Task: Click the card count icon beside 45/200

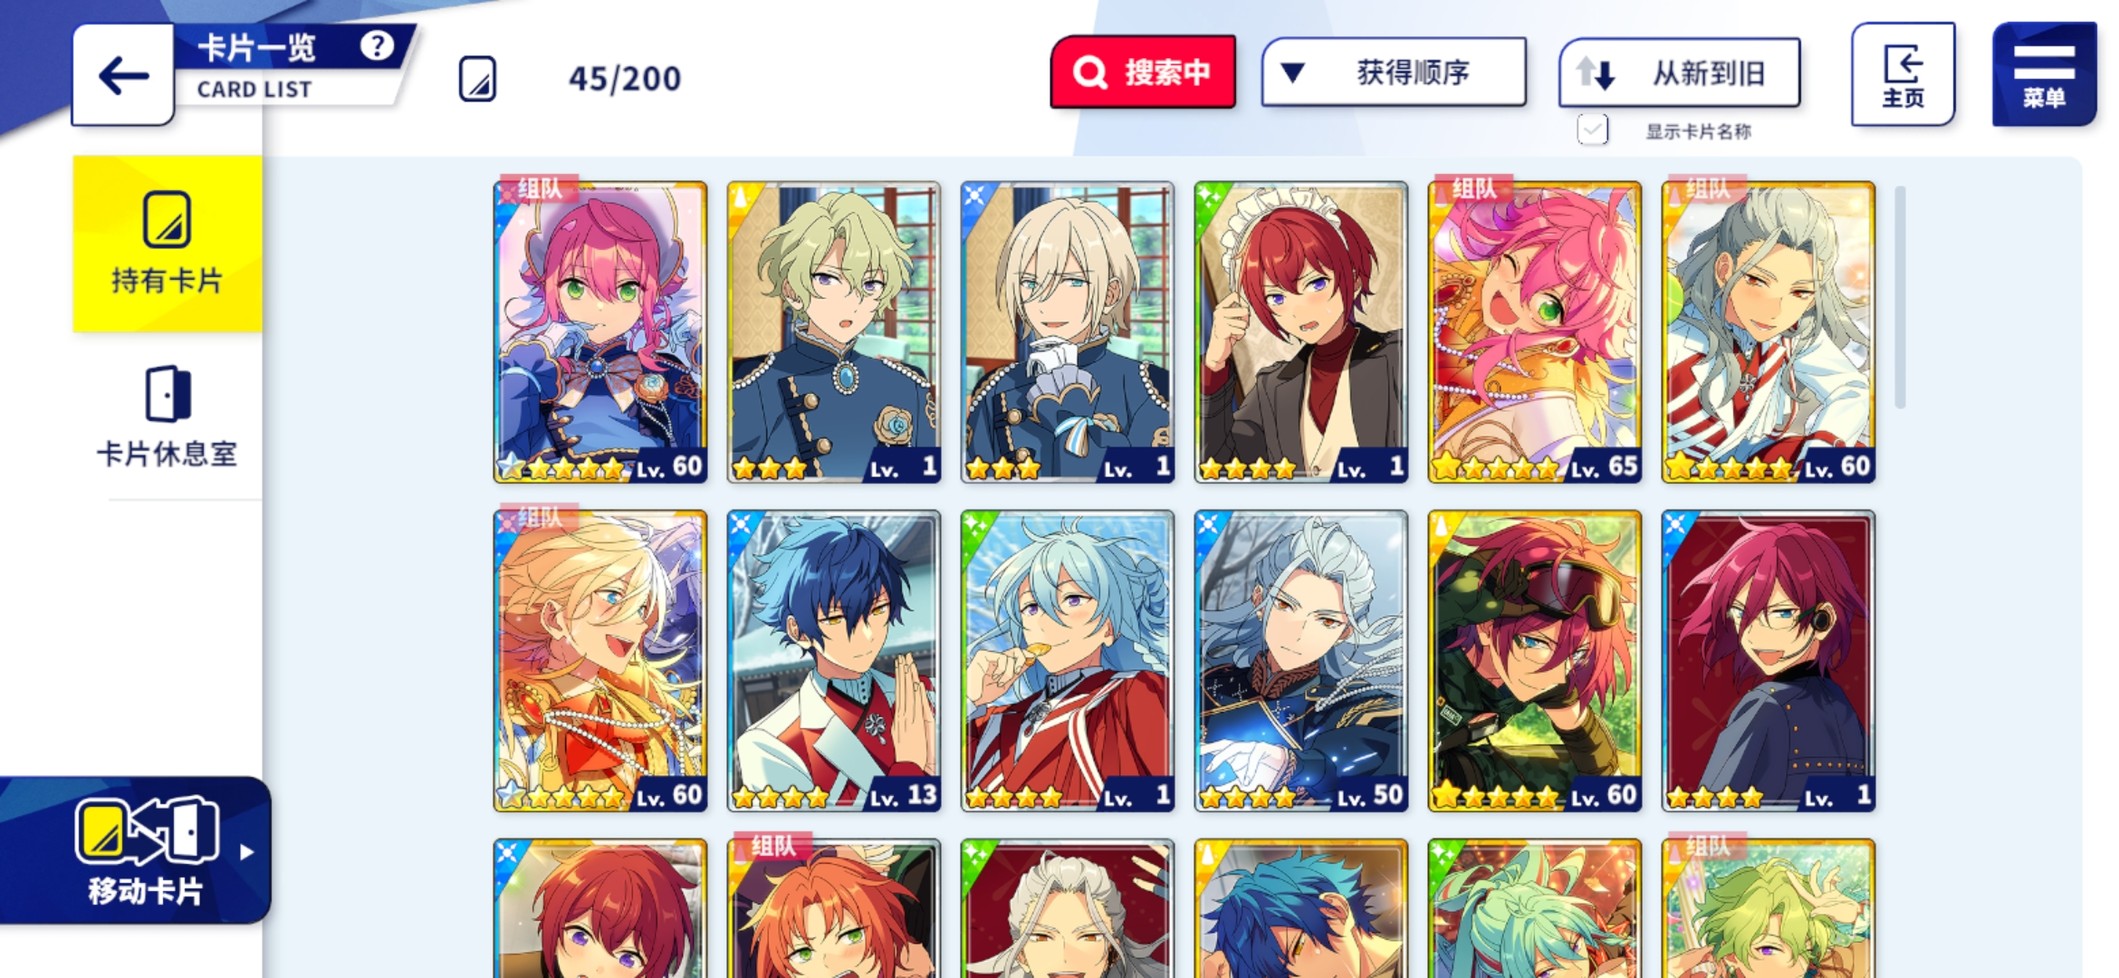Action: coord(478,79)
